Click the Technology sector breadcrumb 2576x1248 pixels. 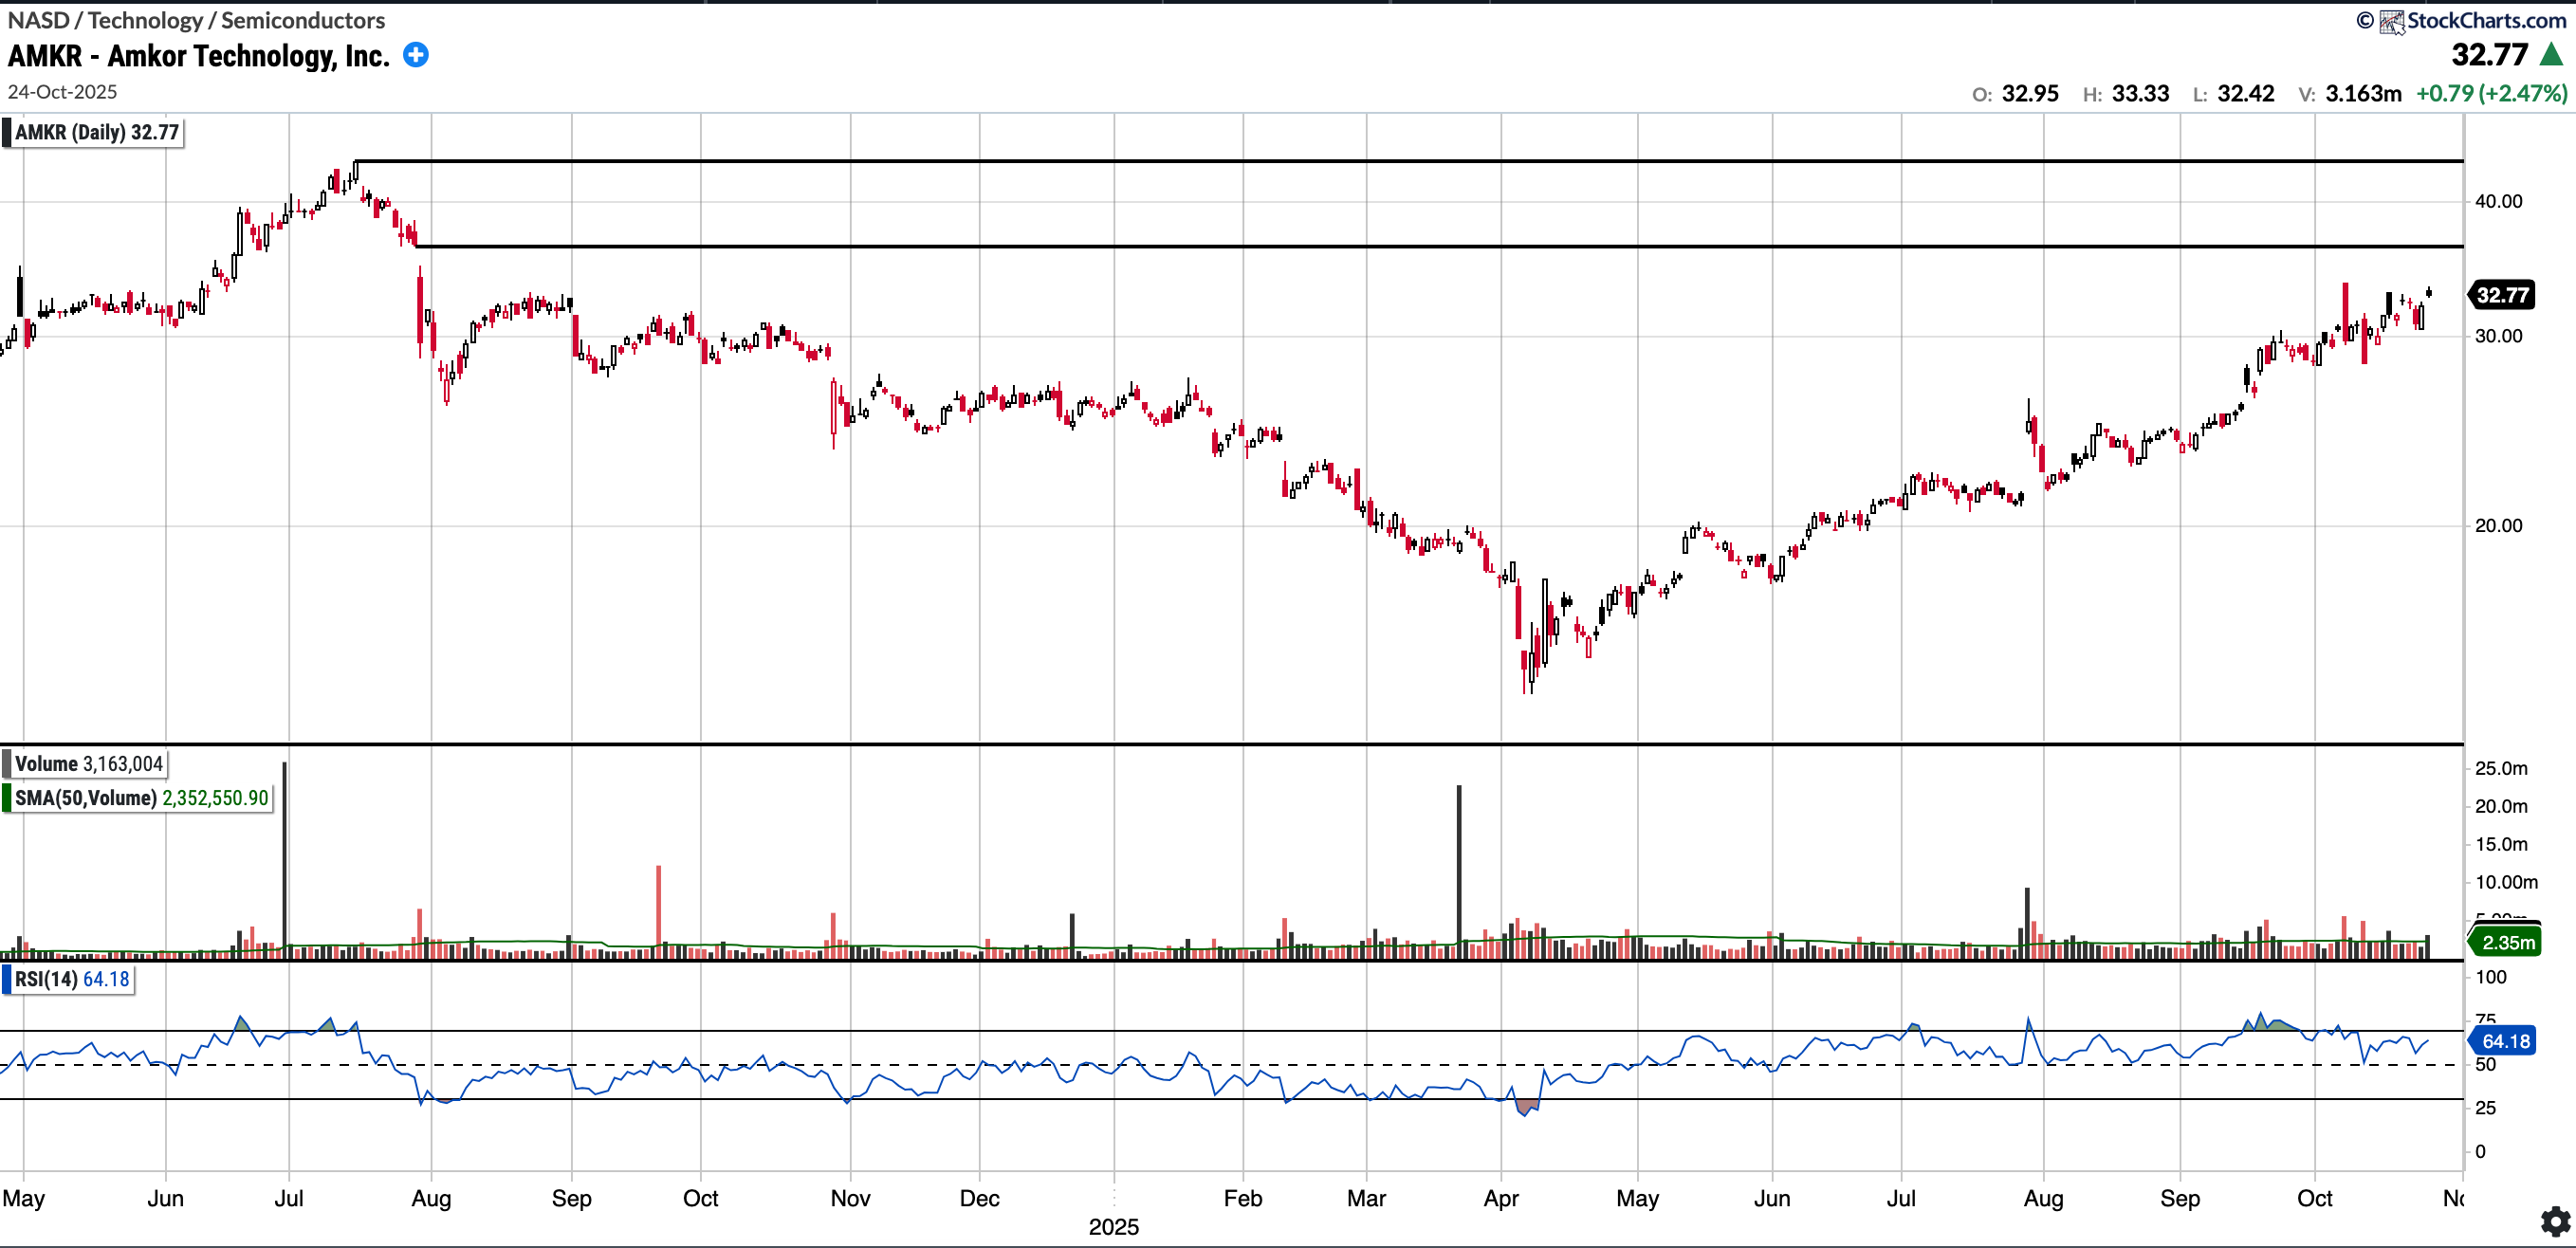click(145, 20)
